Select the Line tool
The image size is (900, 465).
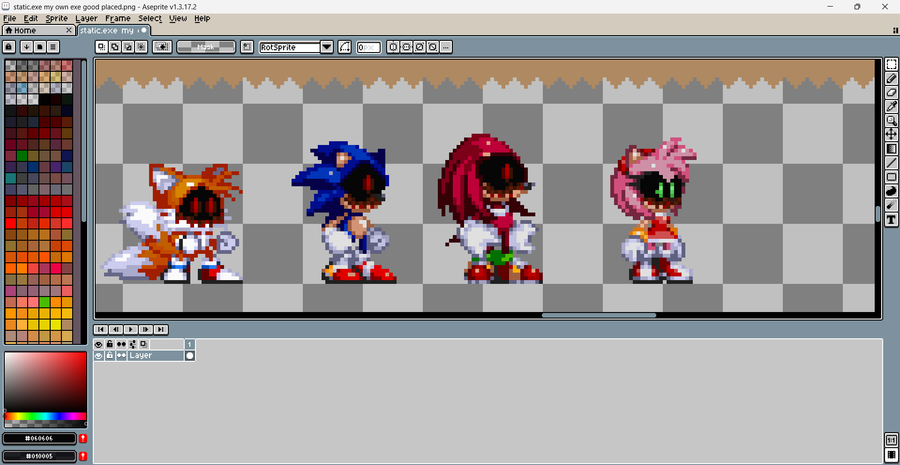(x=891, y=163)
